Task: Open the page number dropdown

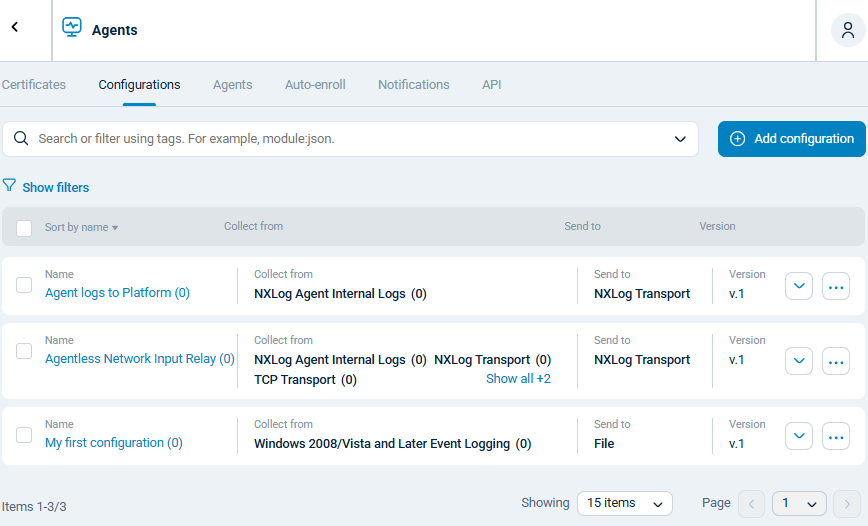Action: (799, 503)
